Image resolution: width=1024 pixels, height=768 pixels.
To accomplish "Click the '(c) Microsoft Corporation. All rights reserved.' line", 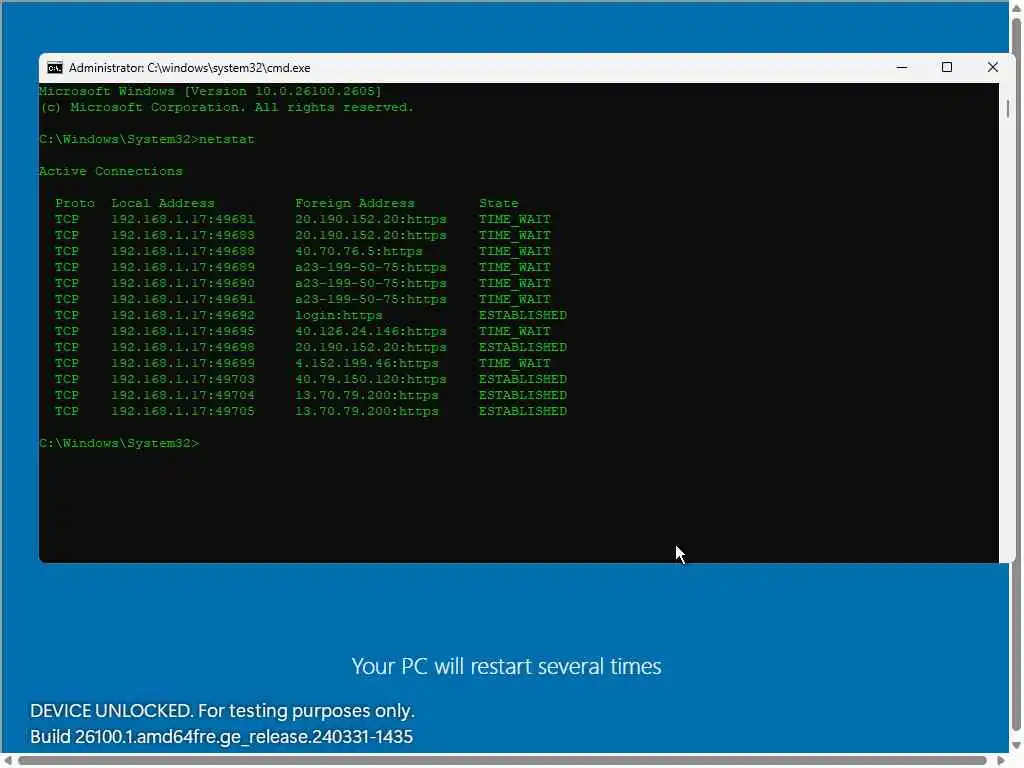I will tap(227, 107).
